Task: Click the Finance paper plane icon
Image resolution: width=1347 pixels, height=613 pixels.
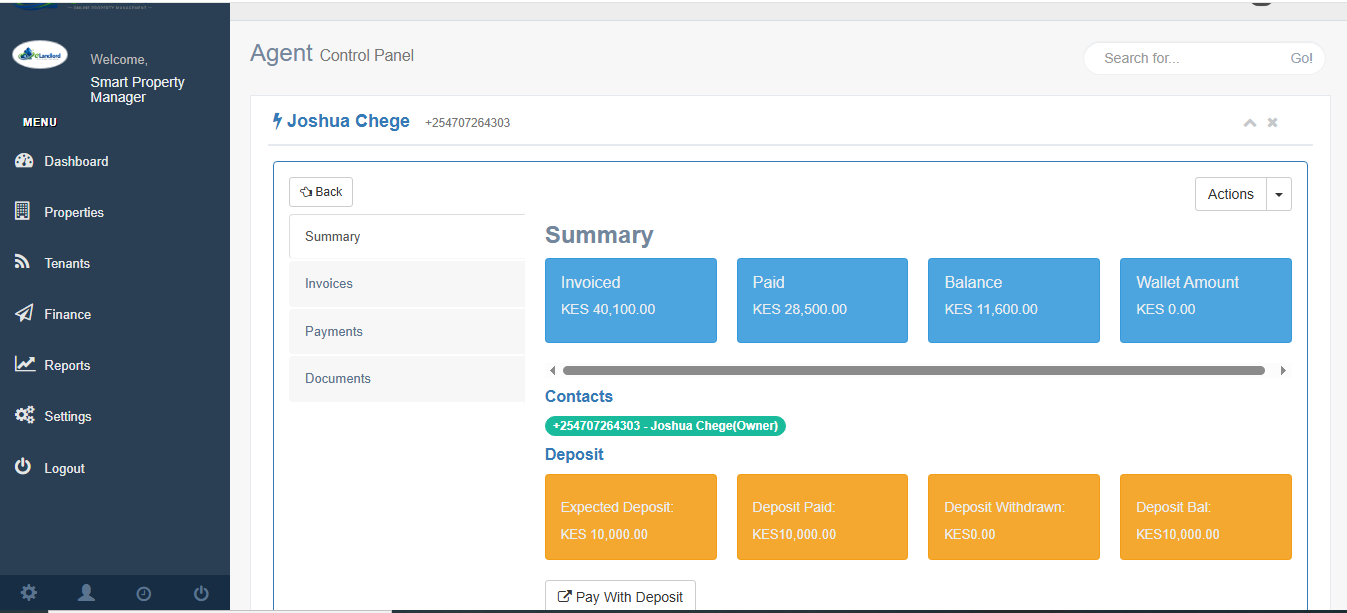Action: [24, 314]
